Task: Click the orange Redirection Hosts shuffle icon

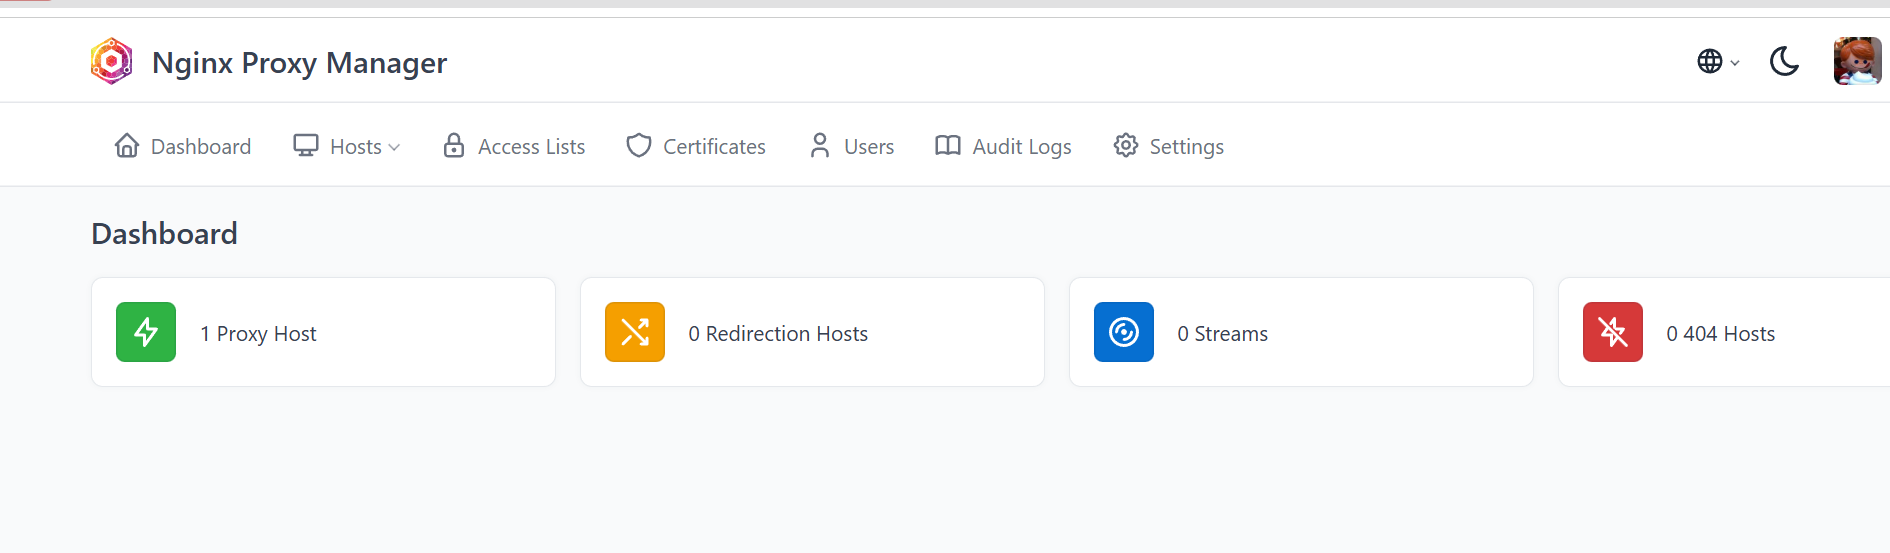Action: (635, 332)
